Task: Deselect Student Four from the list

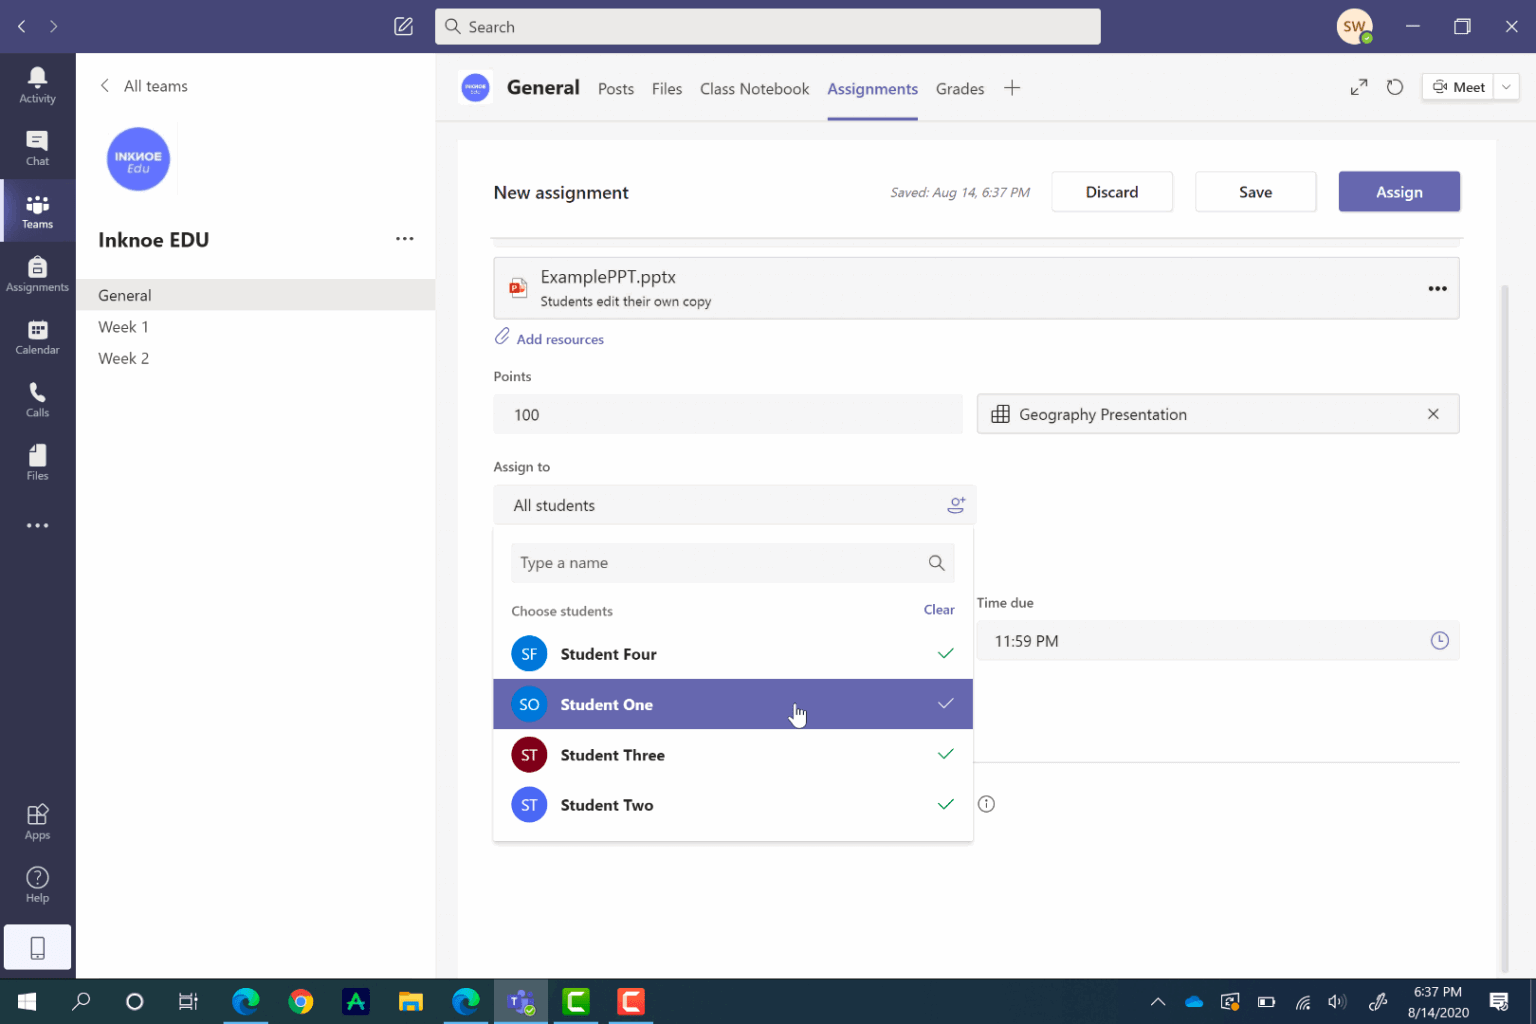Action: (945, 653)
